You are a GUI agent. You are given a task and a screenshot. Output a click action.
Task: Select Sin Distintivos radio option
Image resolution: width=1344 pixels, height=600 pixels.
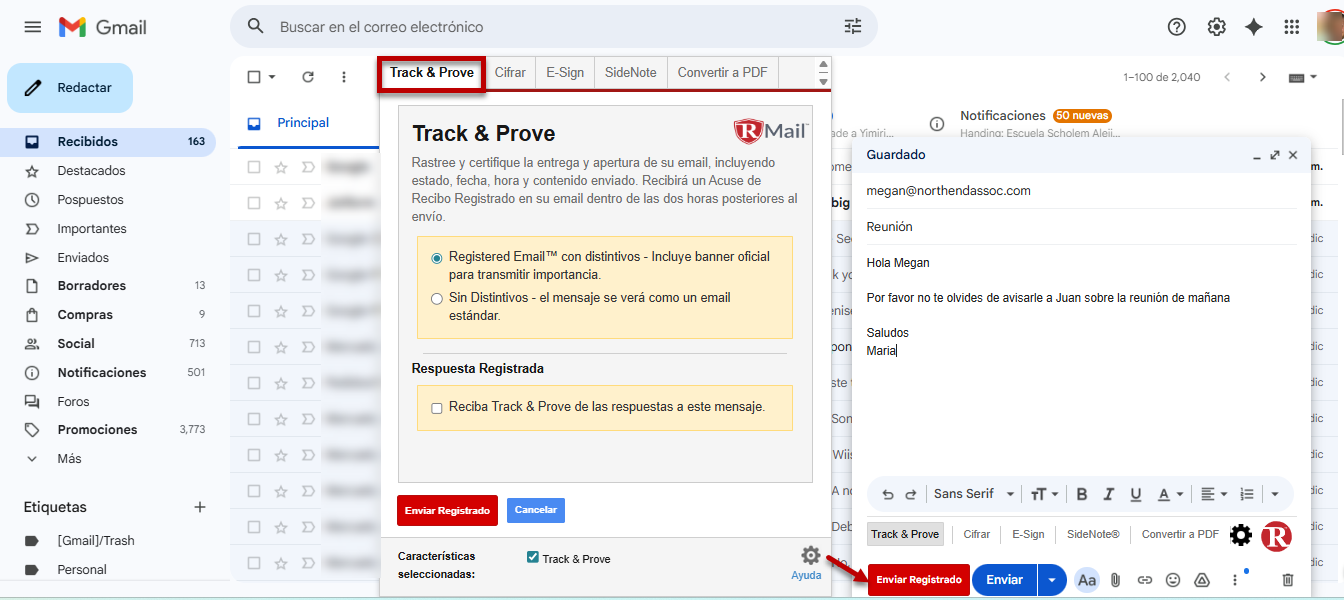pos(436,298)
